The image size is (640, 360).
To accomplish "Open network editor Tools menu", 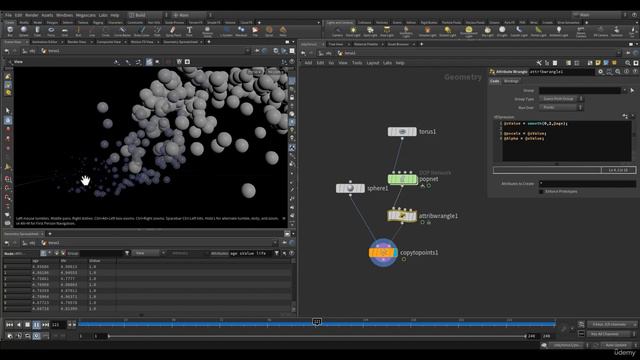I will tap(357, 63).
